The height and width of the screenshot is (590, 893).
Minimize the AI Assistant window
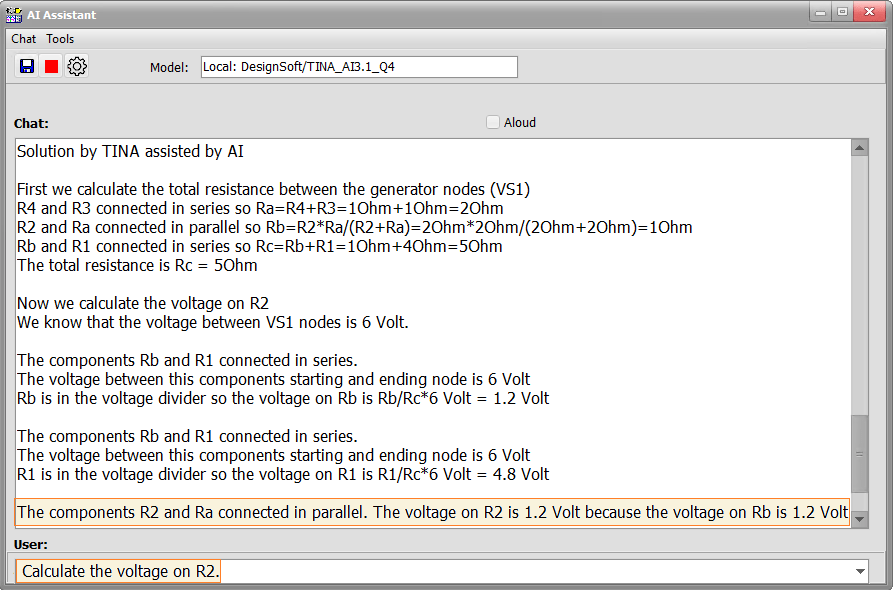(x=821, y=12)
